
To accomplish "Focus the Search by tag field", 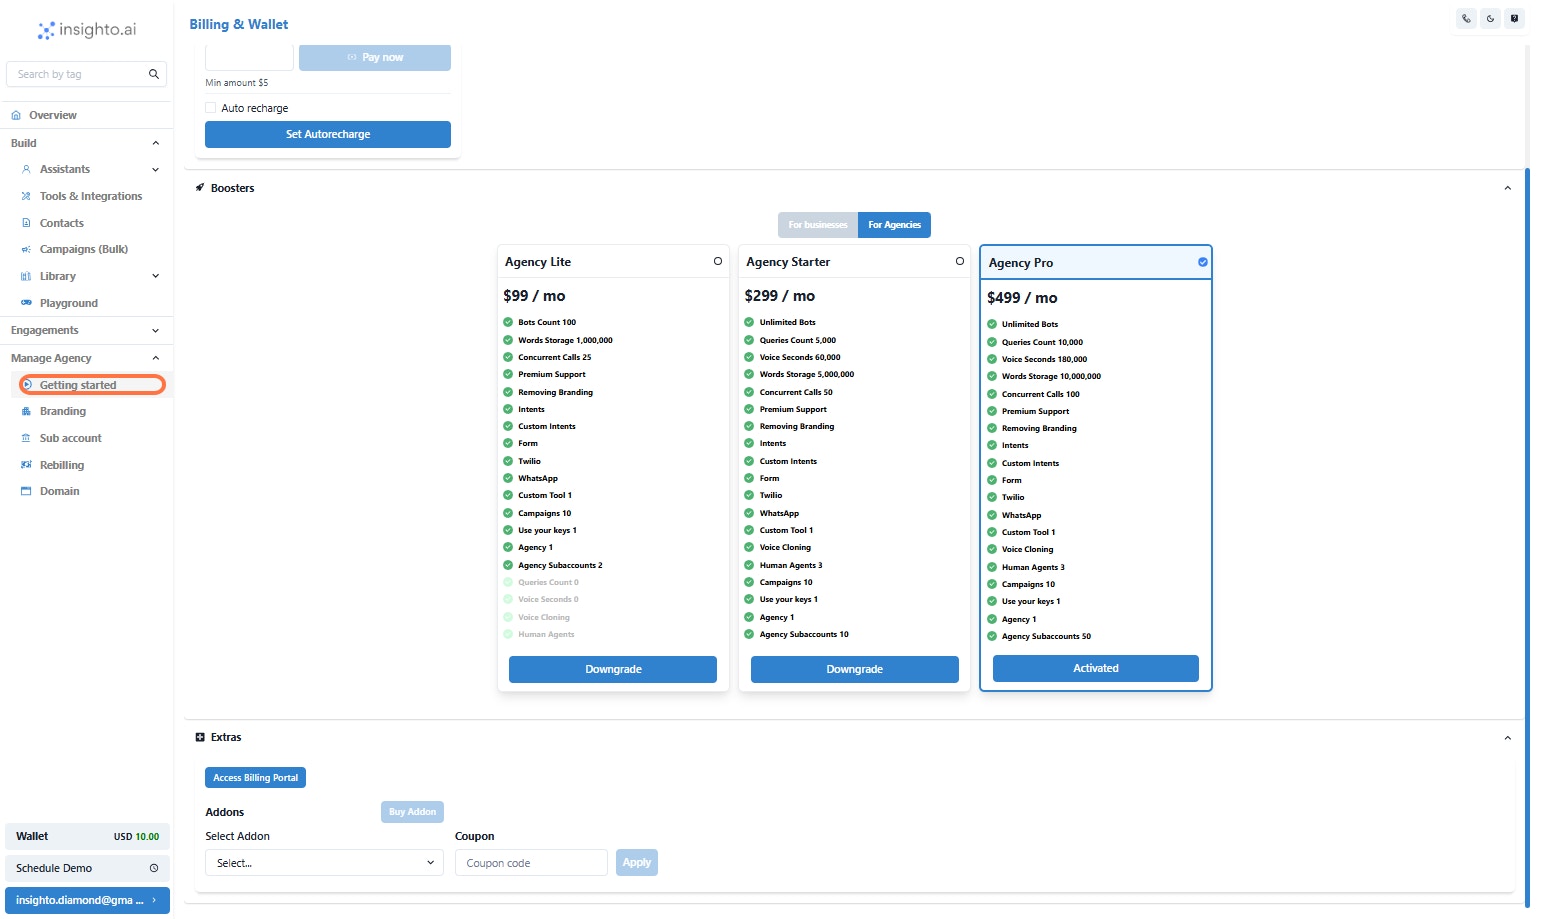I will tap(86, 74).
